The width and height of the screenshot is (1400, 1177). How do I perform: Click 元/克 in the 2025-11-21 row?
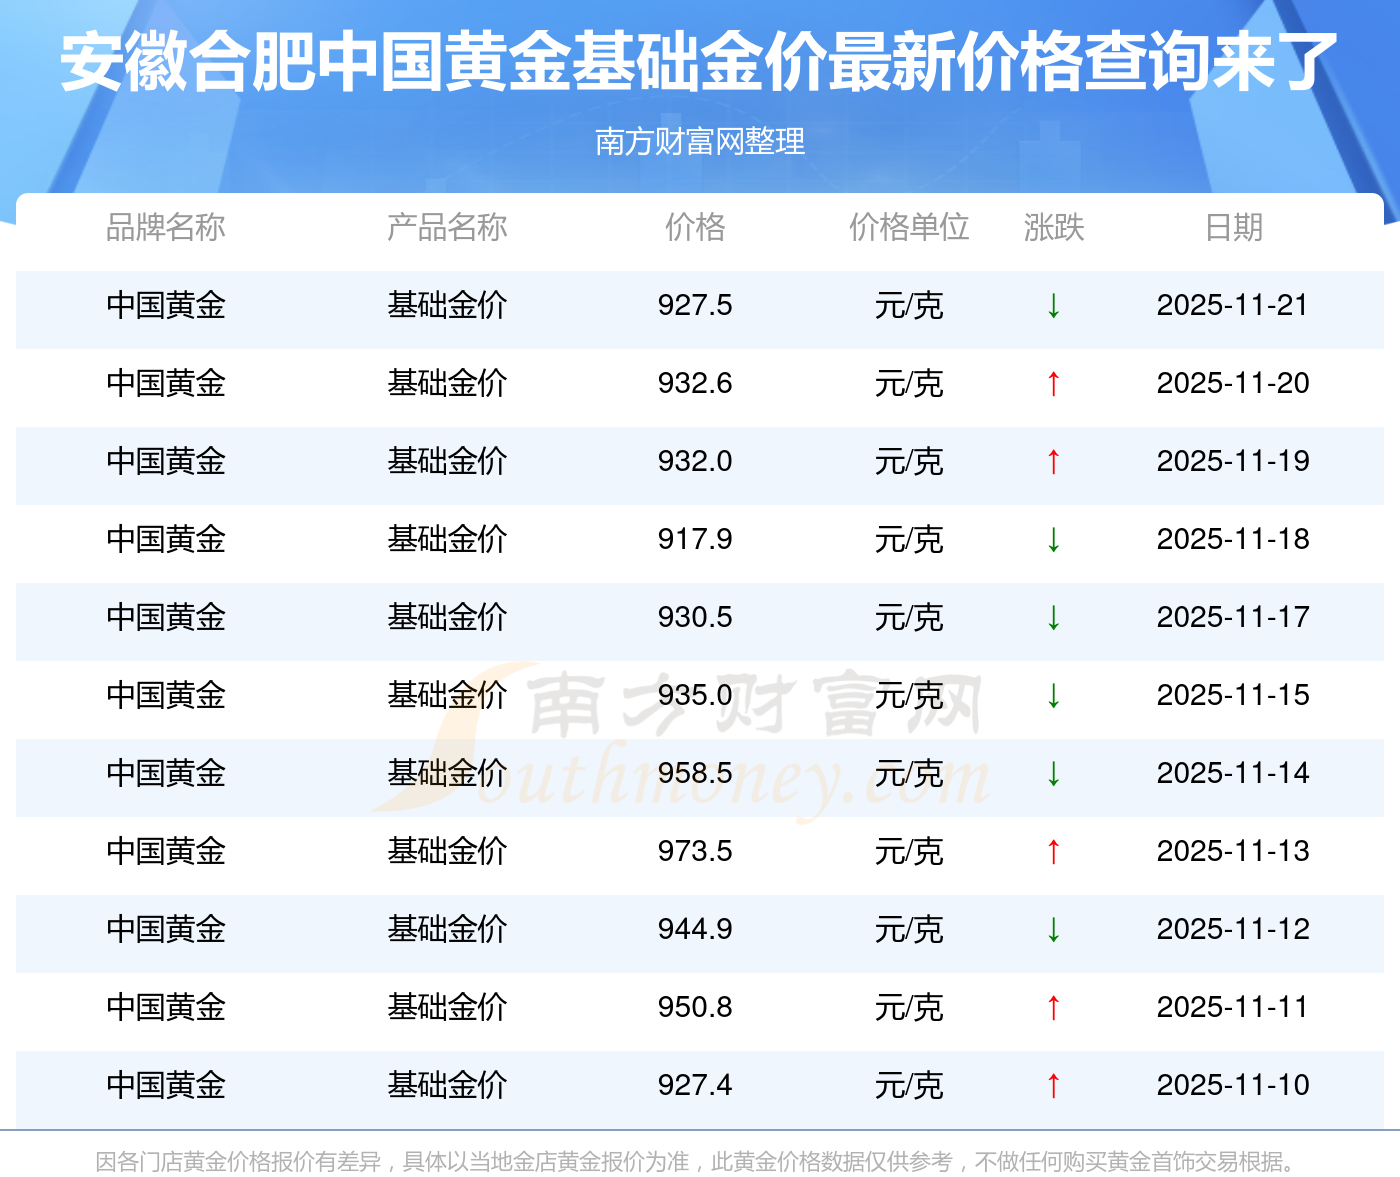[x=909, y=305]
